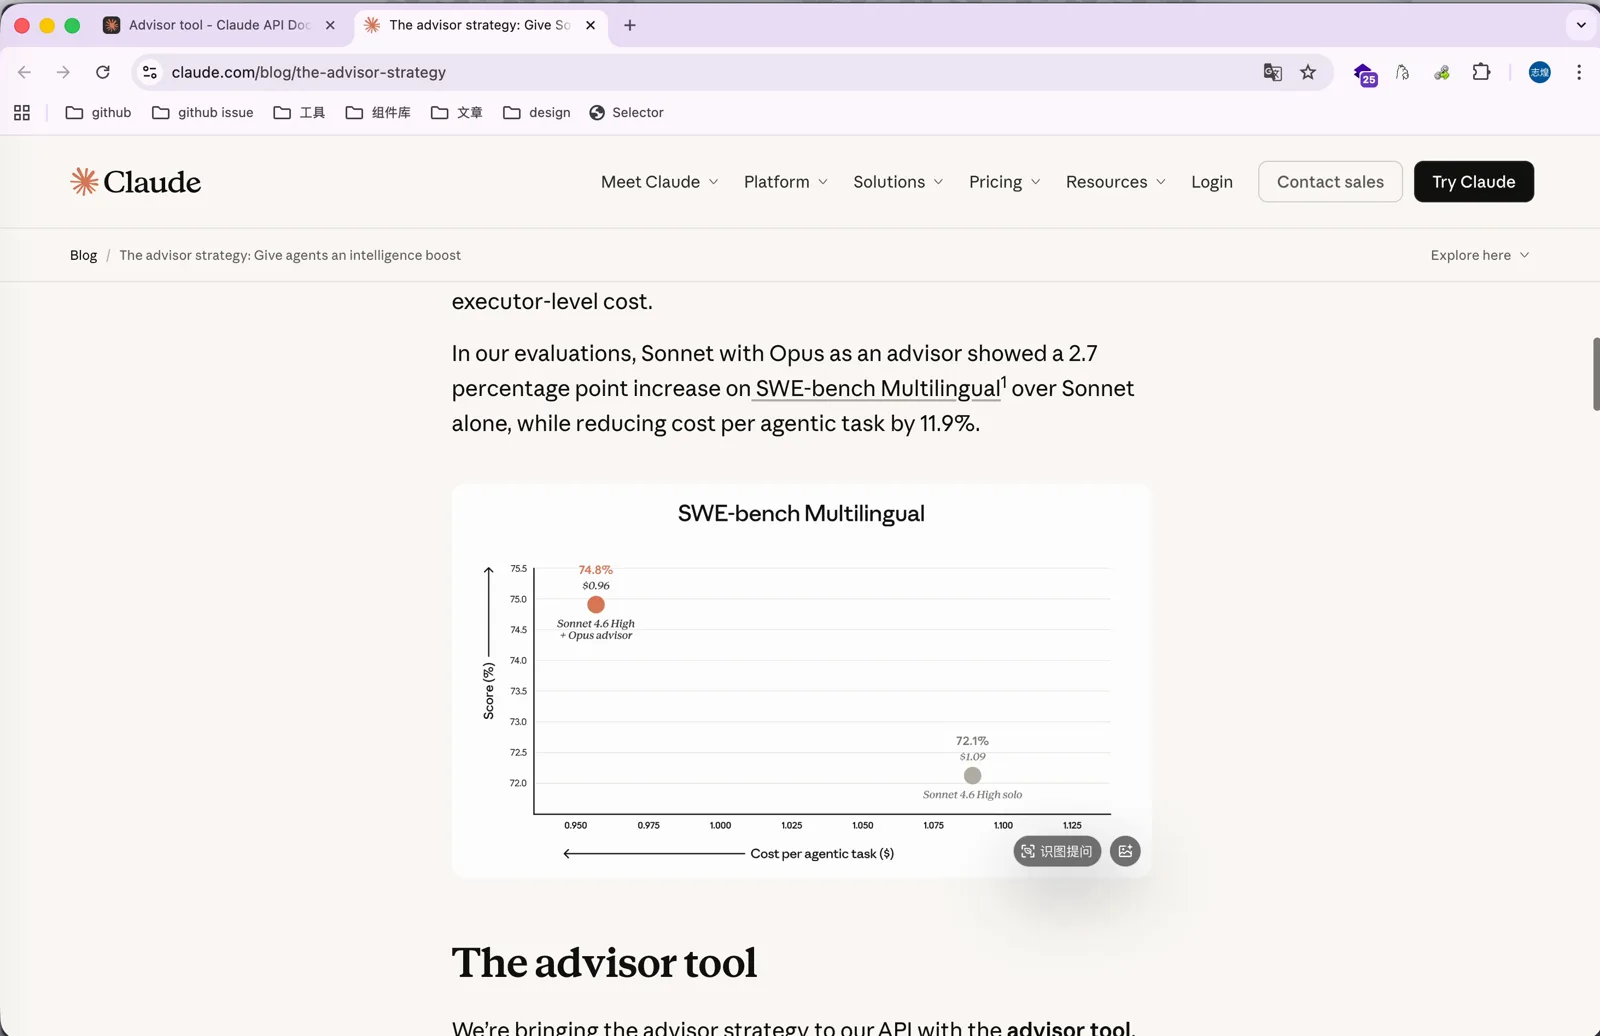Click the image-save icon on the chart
The width and height of the screenshot is (1600, 1036).
tap(1125, 851)
